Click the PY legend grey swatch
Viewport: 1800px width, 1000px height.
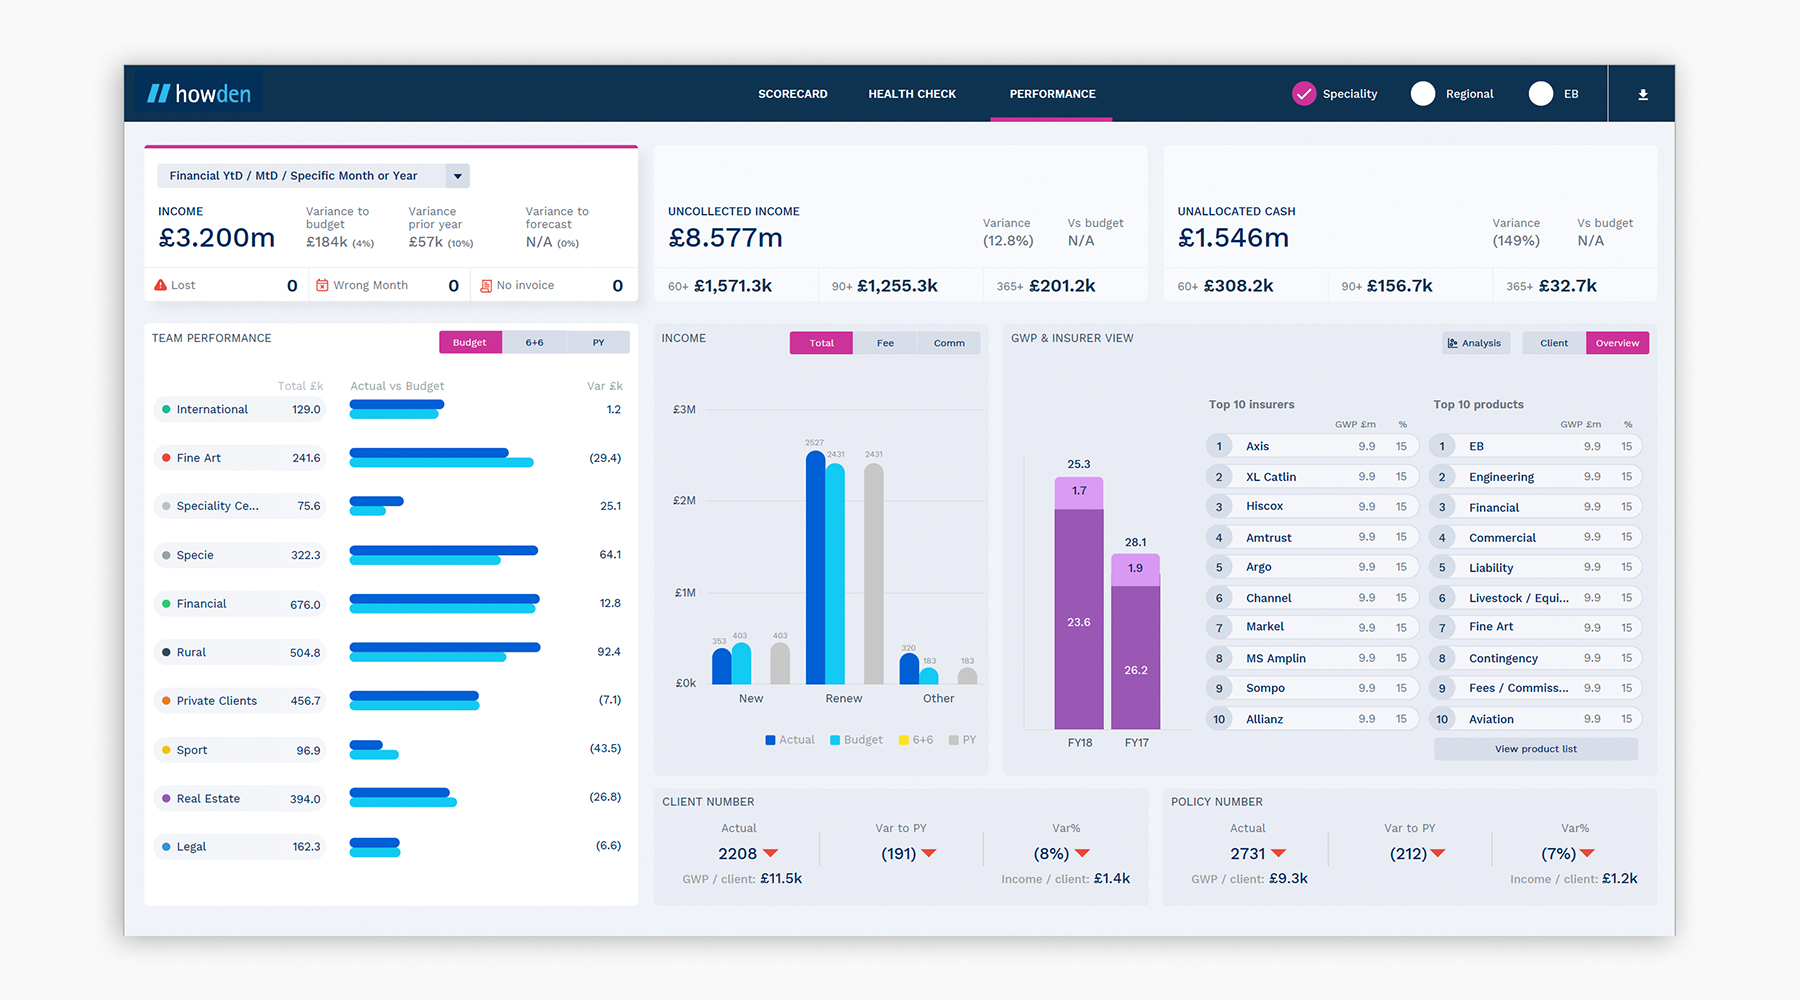coord(954,740)
